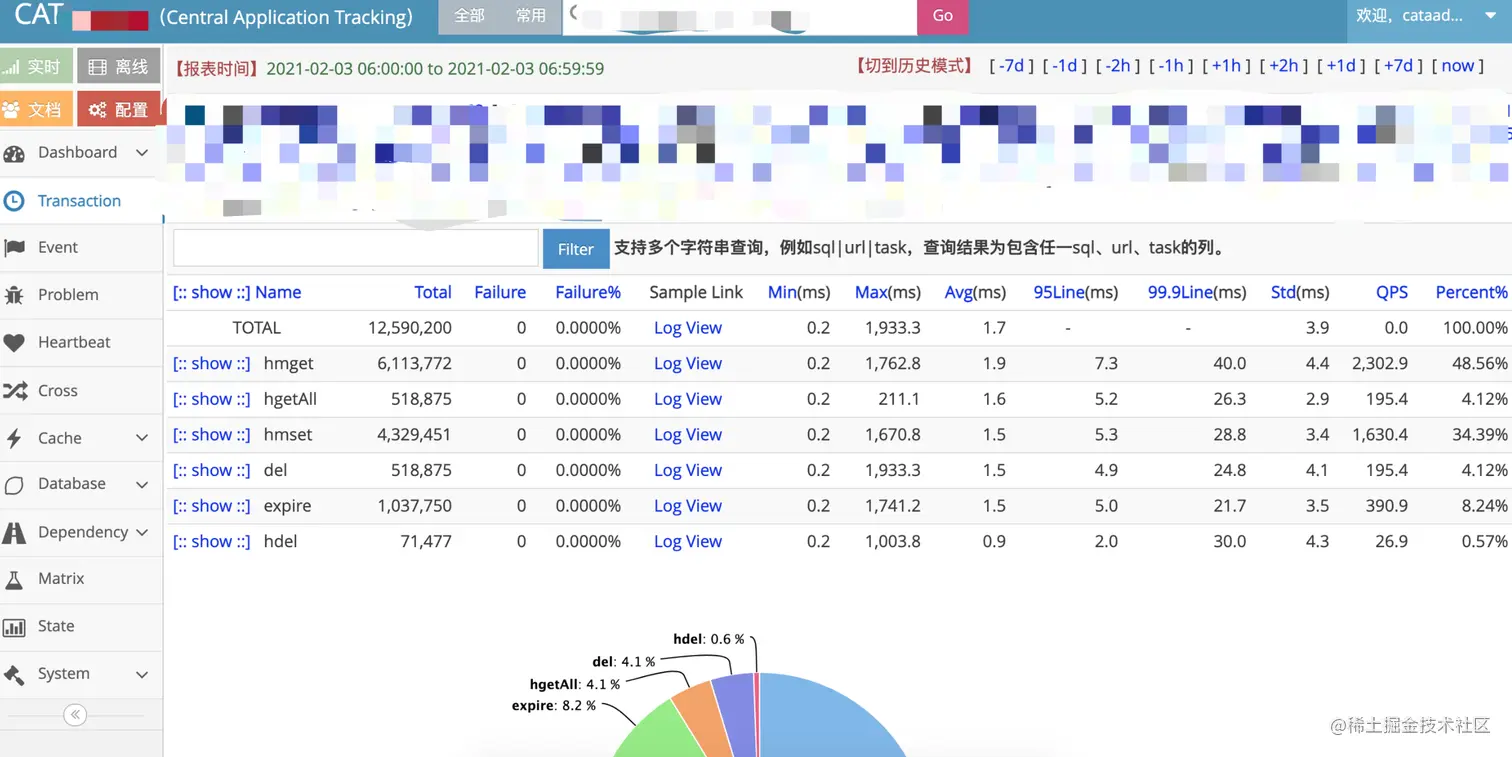Jump back one hour with -1h
This screenshot has width=1512, height=757.
tap(1171, 66)
